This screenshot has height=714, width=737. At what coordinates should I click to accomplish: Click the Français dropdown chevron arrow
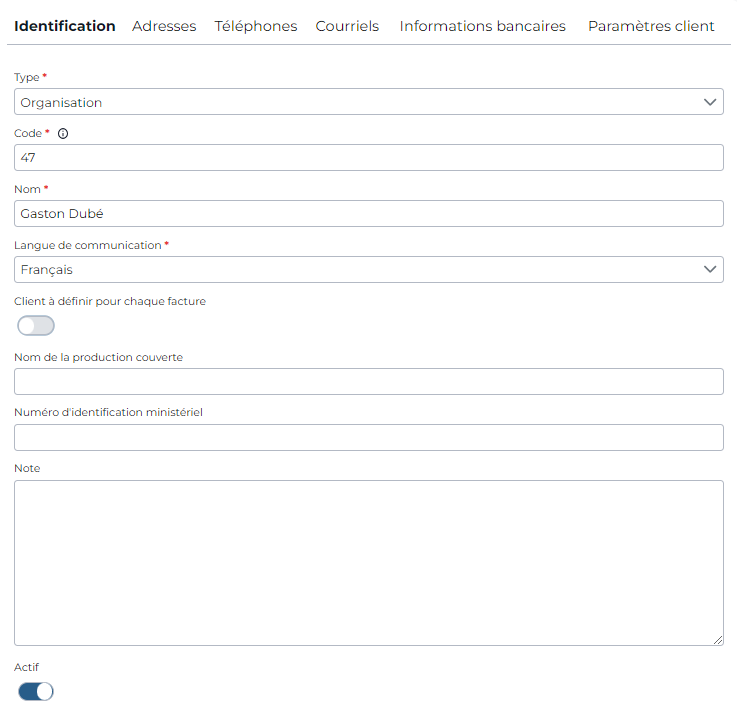click(x=710, y=269)
